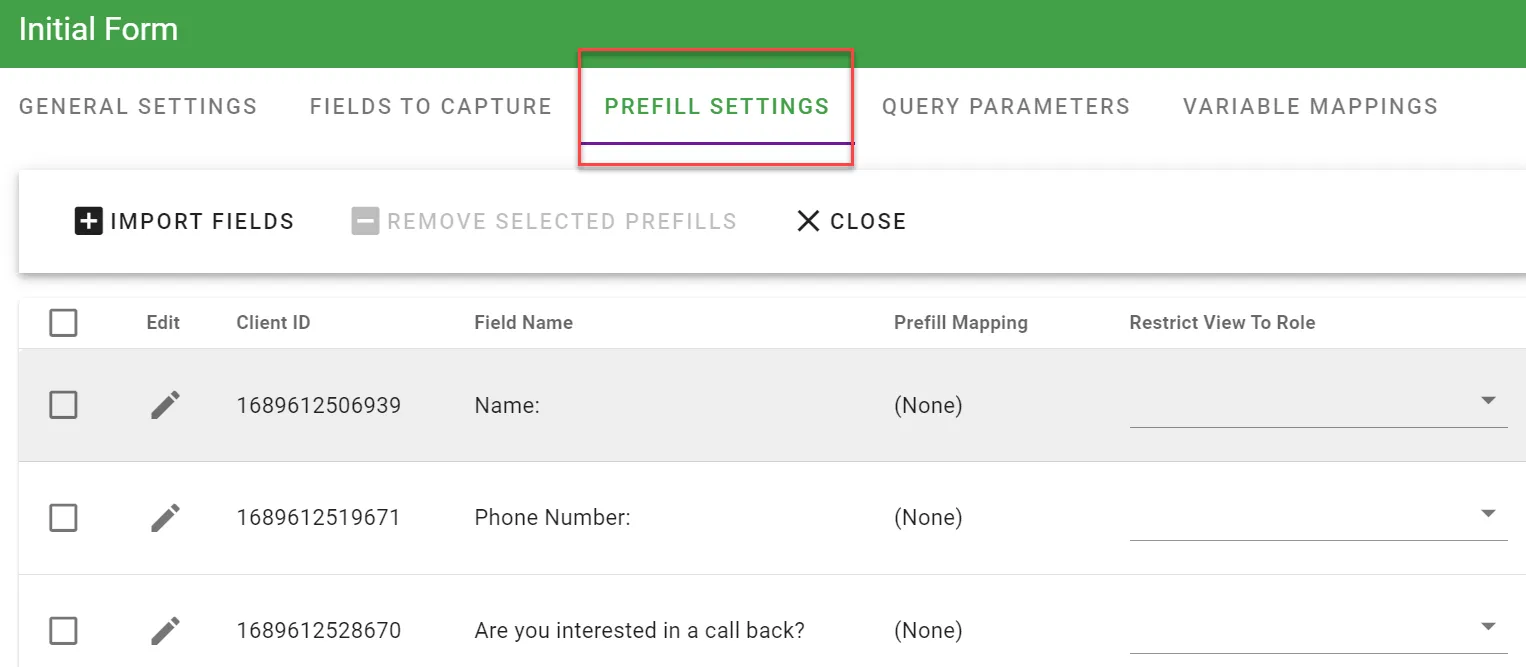Select the Prefill Settings tab
This screenshot has width=1526, height=667.
click(x=717, y=106)
